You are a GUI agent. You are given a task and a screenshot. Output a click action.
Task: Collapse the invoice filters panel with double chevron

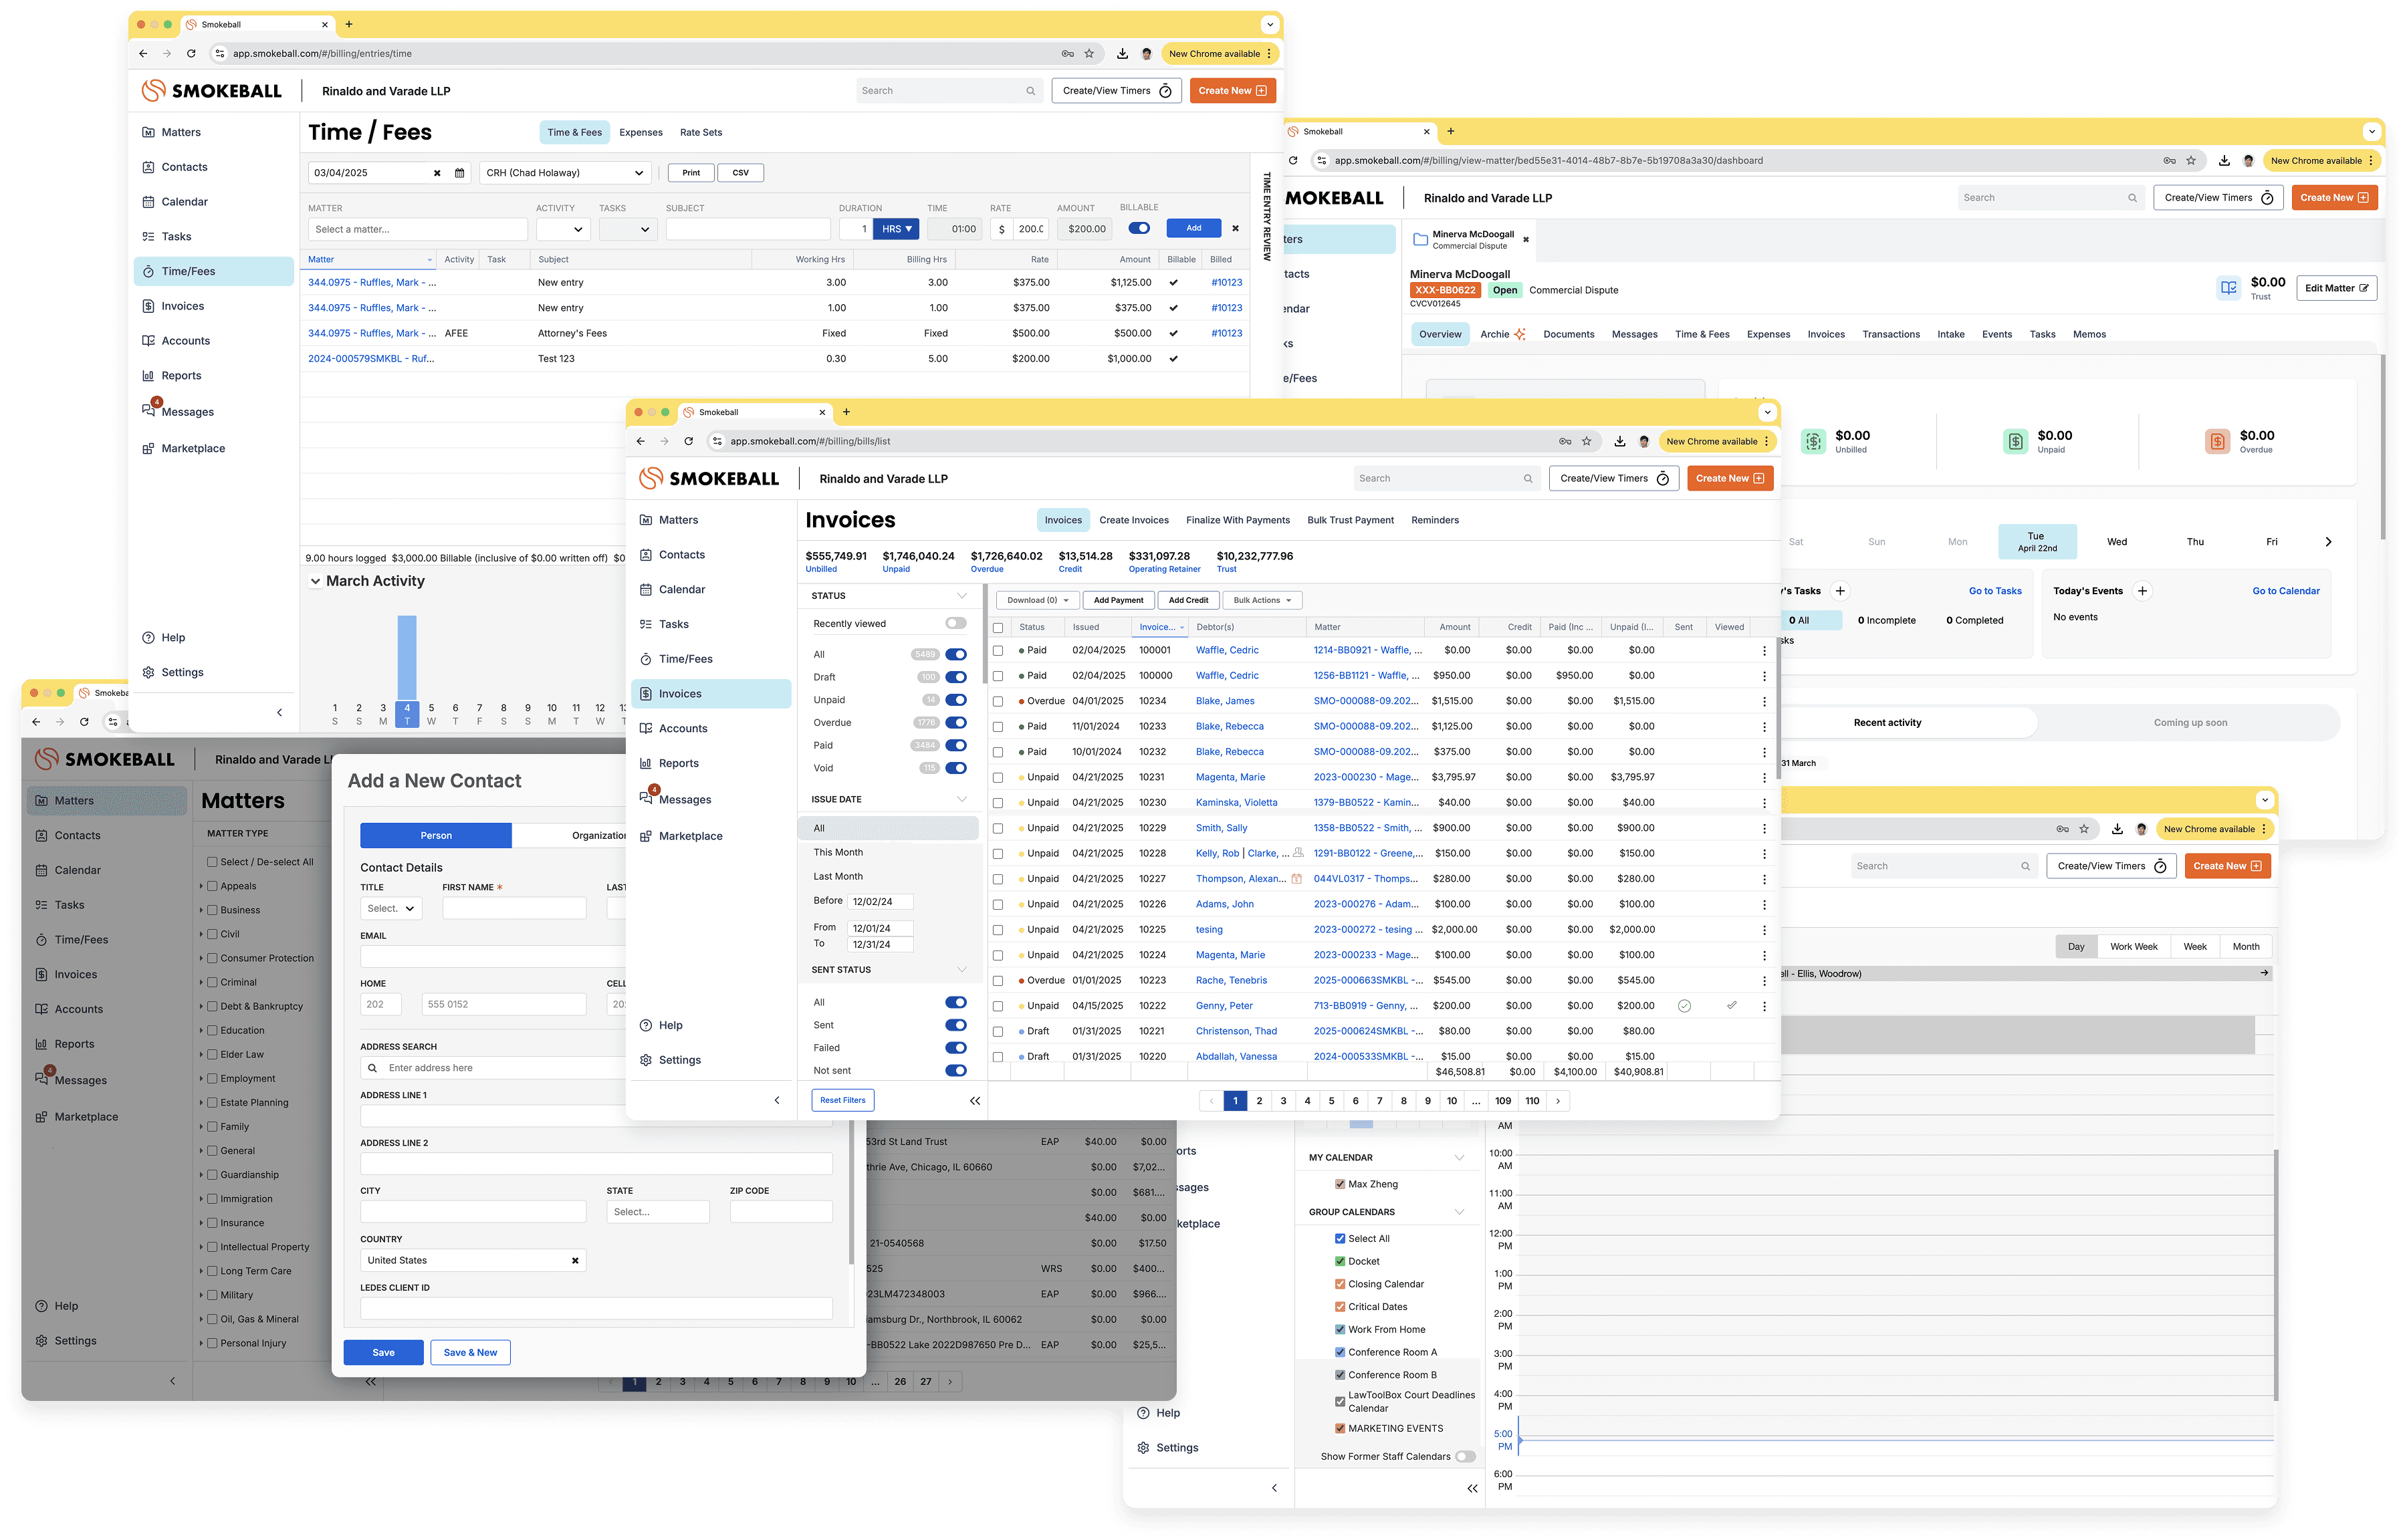pyautogui.click(x=975, y=1100)
